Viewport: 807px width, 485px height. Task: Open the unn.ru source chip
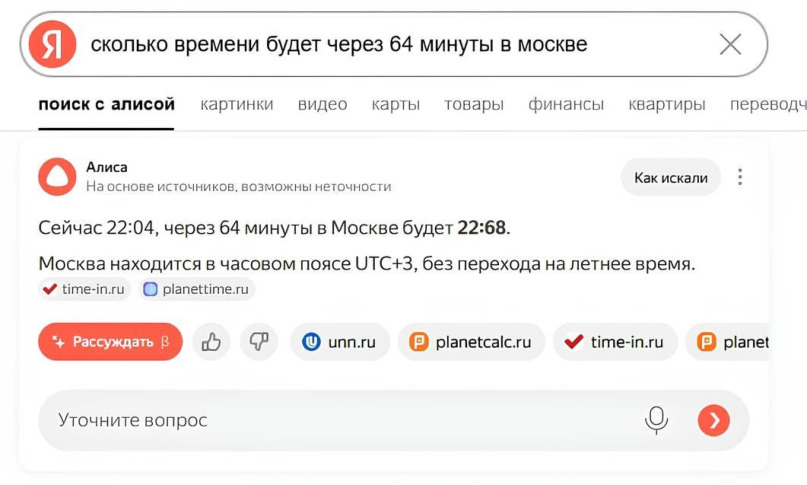tap(339, 342)
